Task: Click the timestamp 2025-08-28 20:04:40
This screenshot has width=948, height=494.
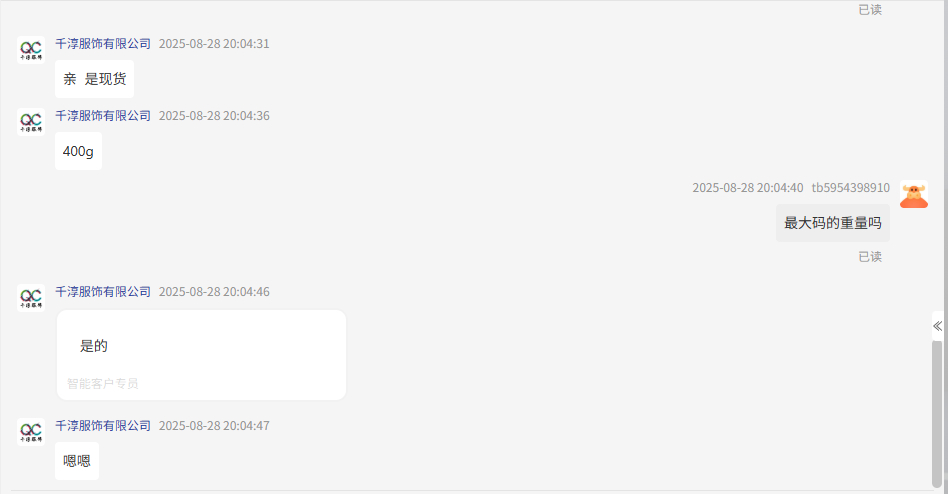Action: pyautogui.click(x=748, y=188)
